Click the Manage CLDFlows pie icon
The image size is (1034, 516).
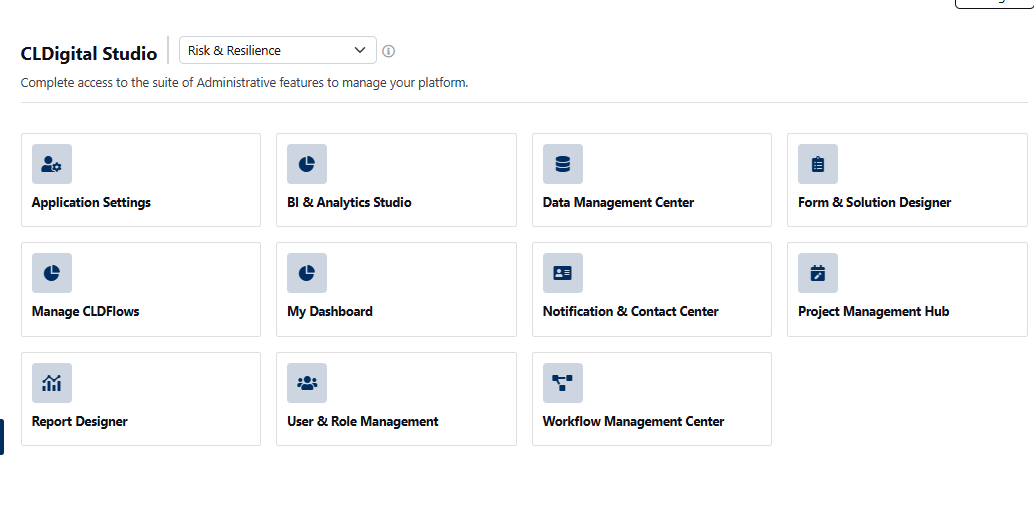point(52,273)
